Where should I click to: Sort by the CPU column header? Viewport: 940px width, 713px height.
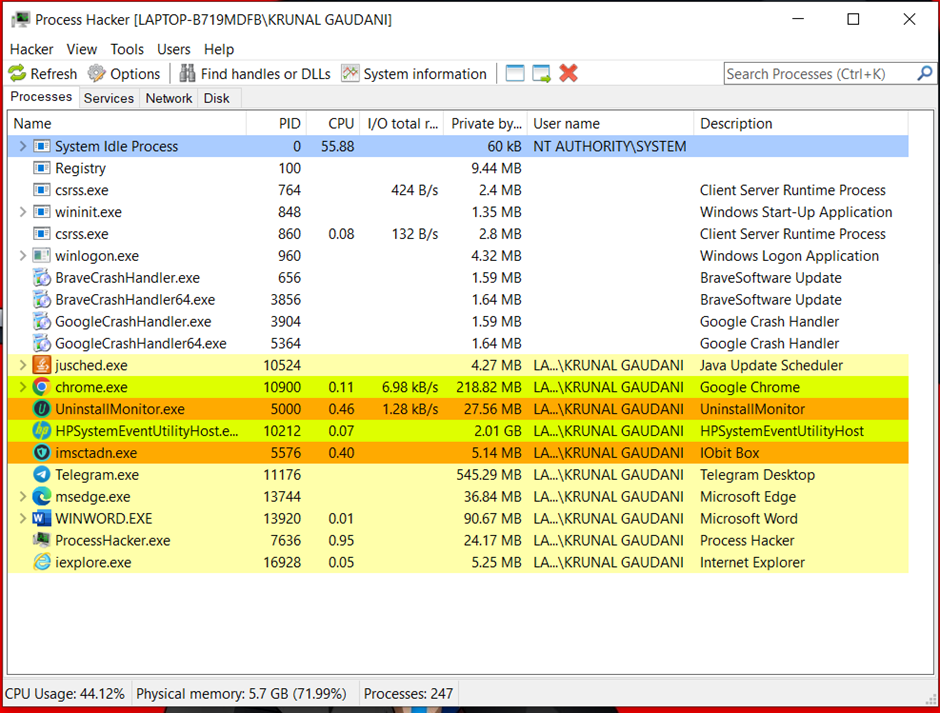(333, 124)
